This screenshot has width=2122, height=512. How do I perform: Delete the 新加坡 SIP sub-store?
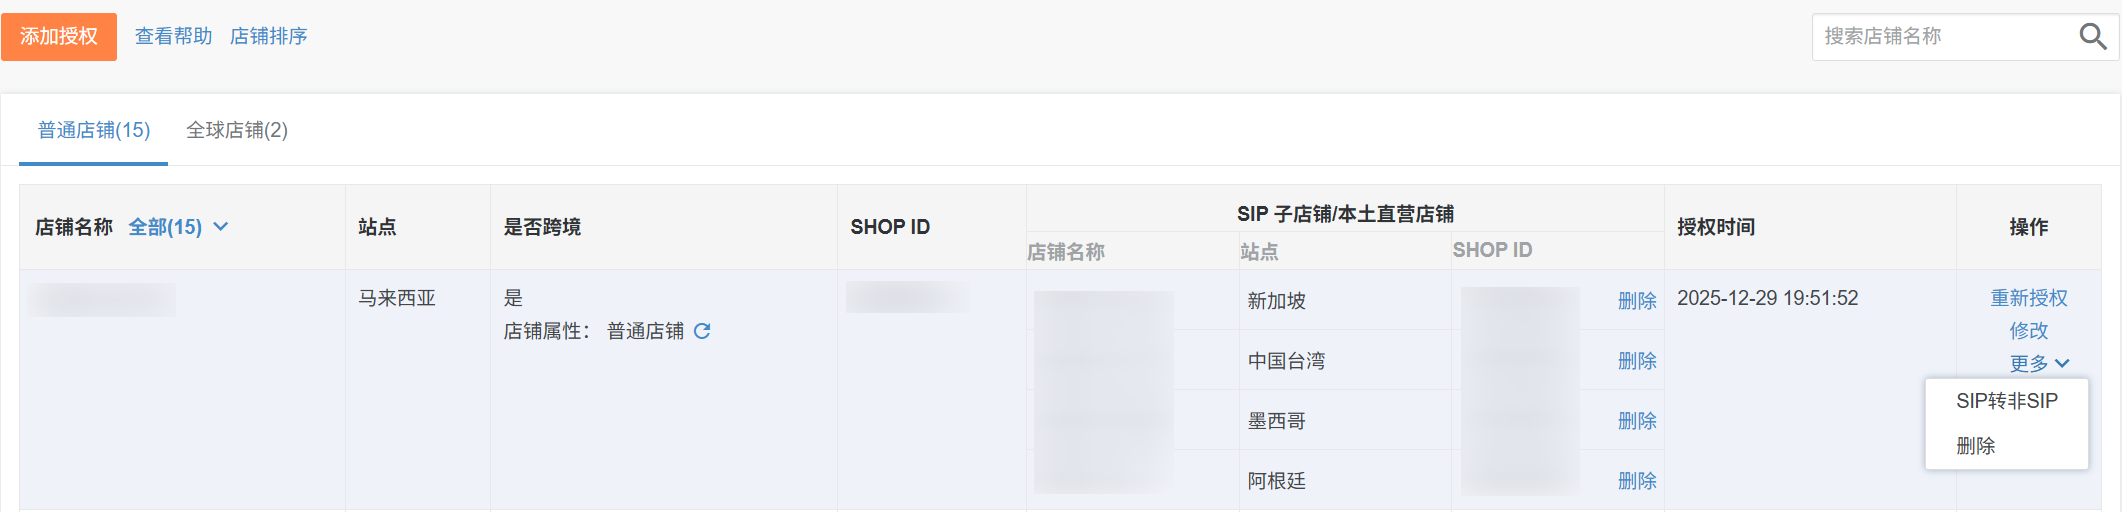pos(1636,301)
